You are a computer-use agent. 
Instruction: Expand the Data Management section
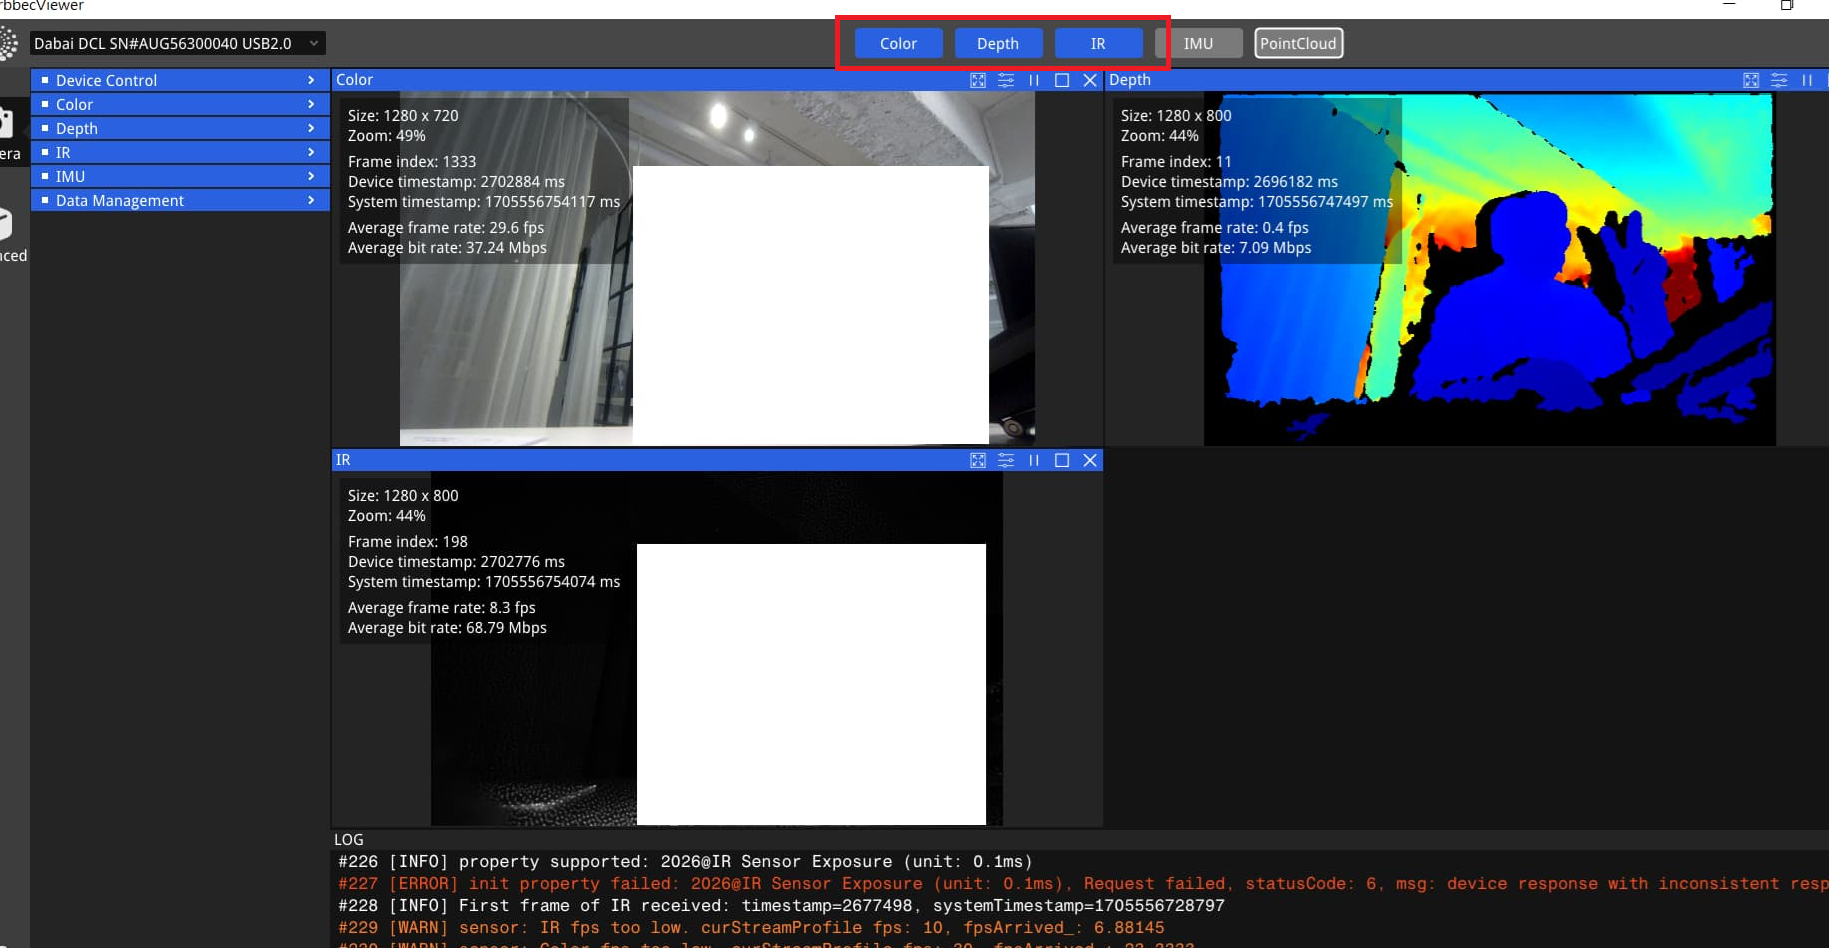(180, 200)
